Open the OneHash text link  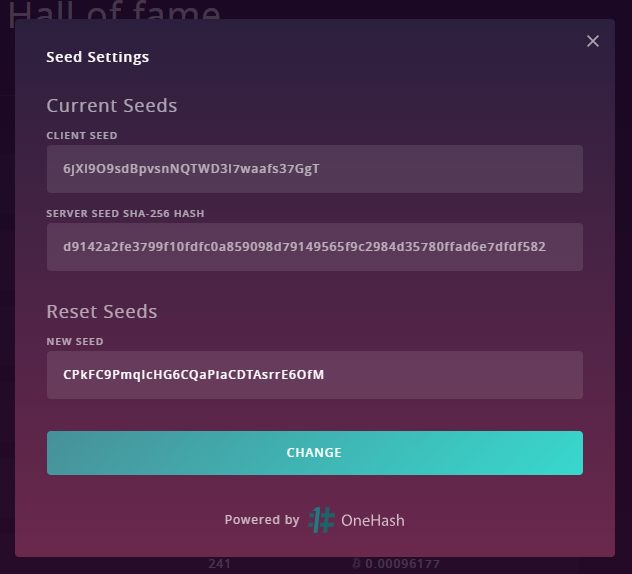tap(372, 520)
